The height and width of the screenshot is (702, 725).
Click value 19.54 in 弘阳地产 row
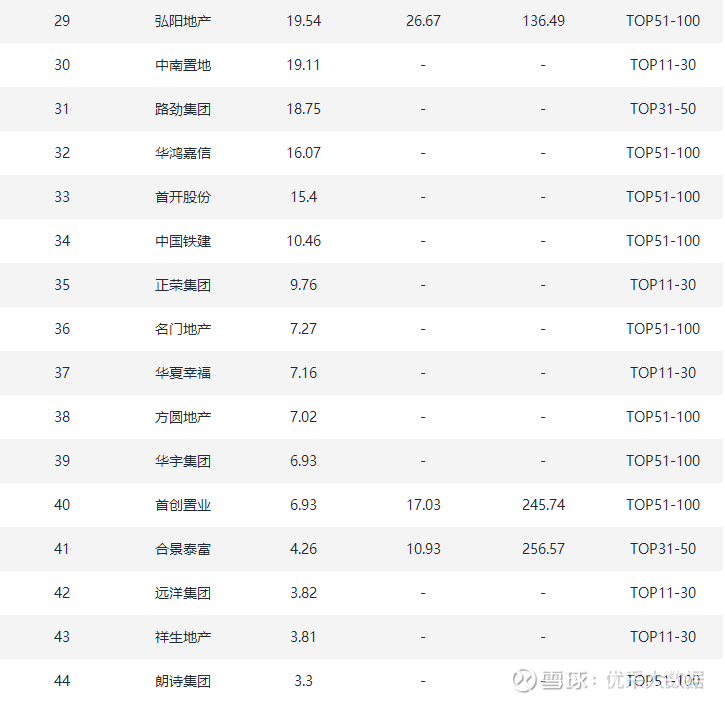pos(303,21)
